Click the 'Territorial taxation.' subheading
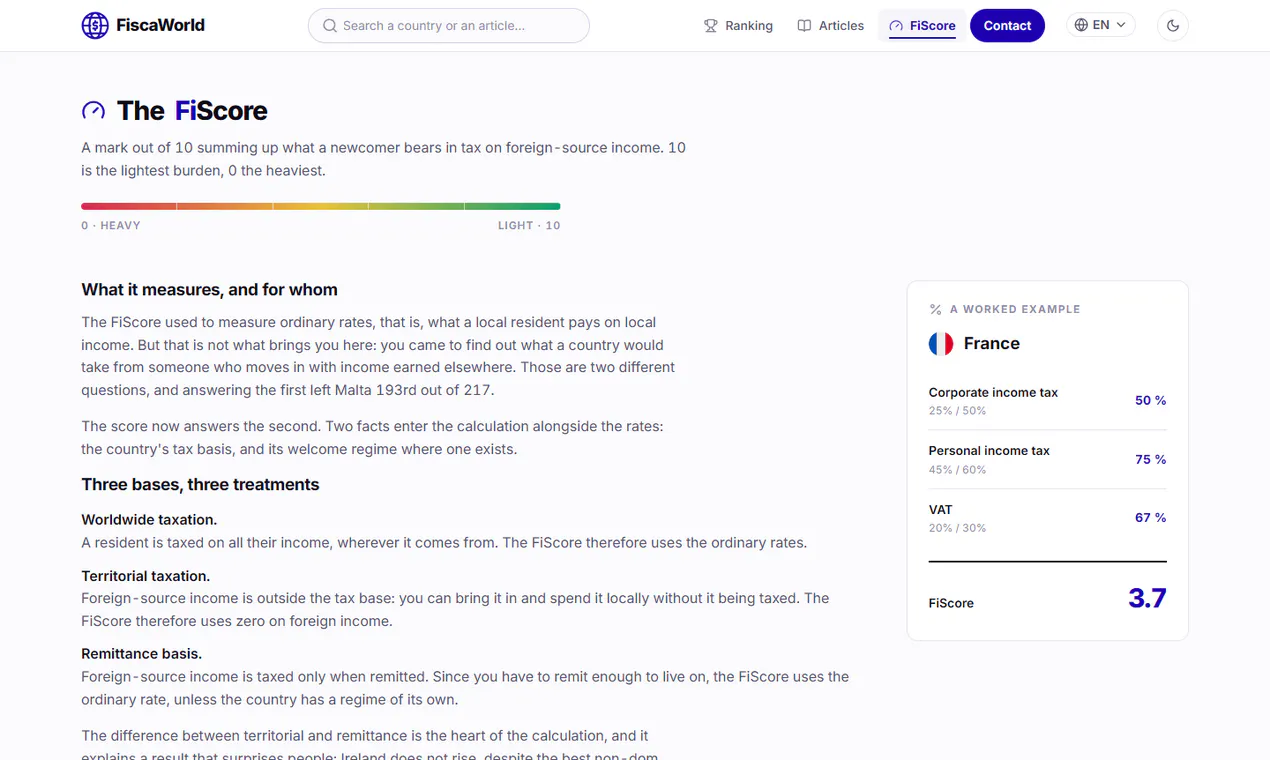This screenshot has height=760, width=1270. click(x=145, y=576)
